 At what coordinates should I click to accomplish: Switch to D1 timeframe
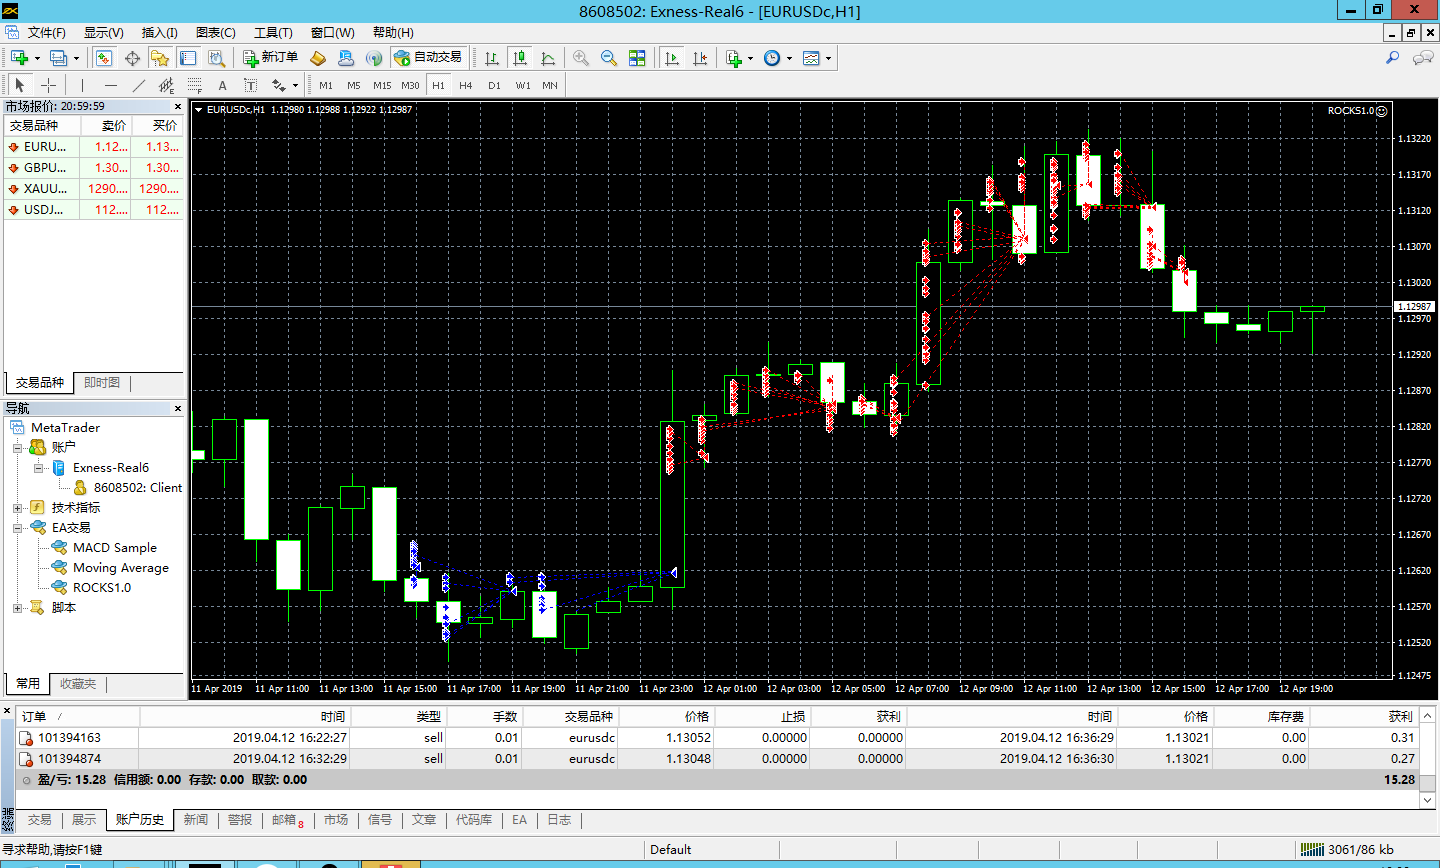(494, 85)
